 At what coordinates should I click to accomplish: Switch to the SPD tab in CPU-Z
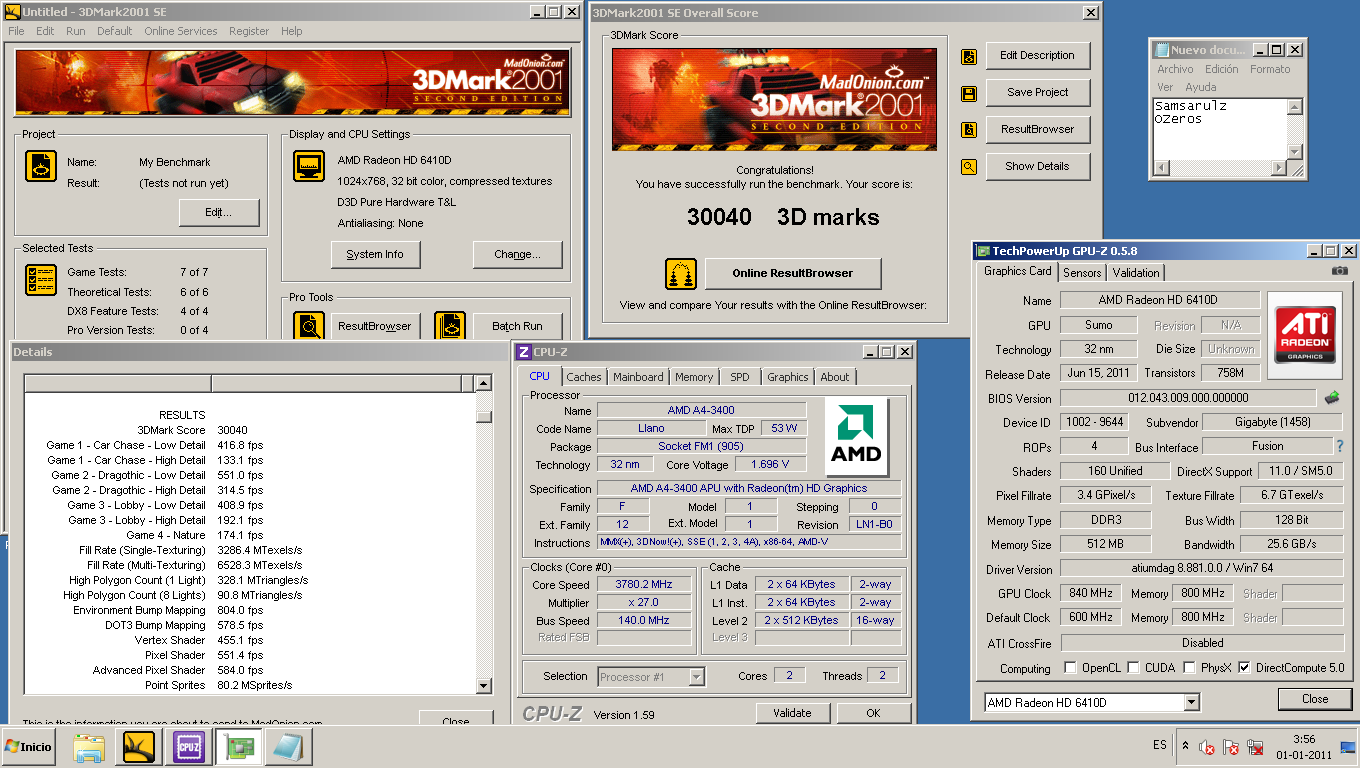pos(739,377)
